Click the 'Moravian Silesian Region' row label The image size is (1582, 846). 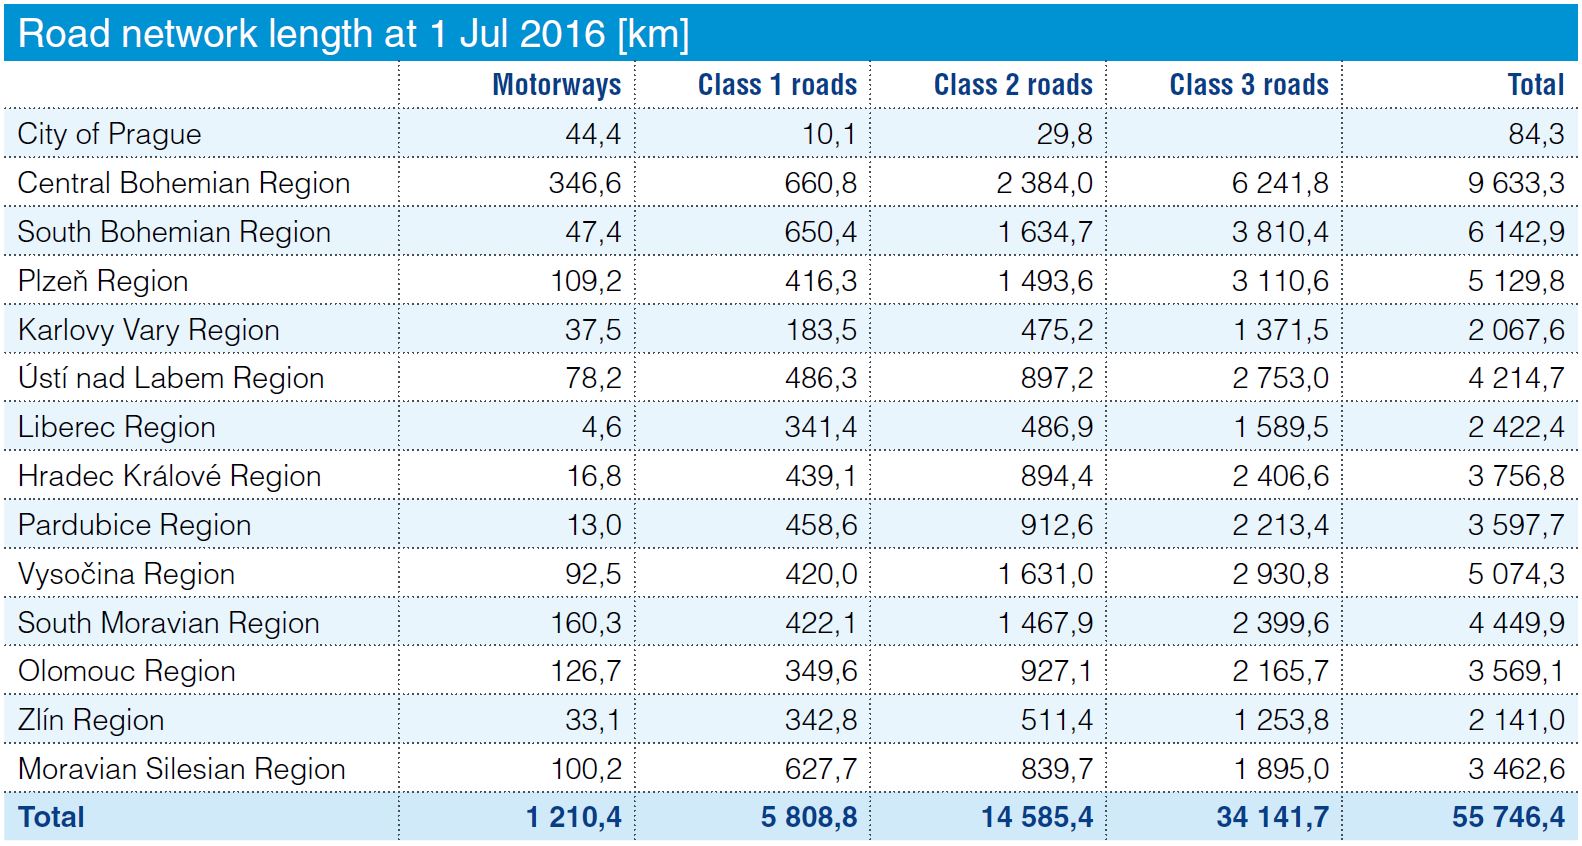click(x=182, y=769)
